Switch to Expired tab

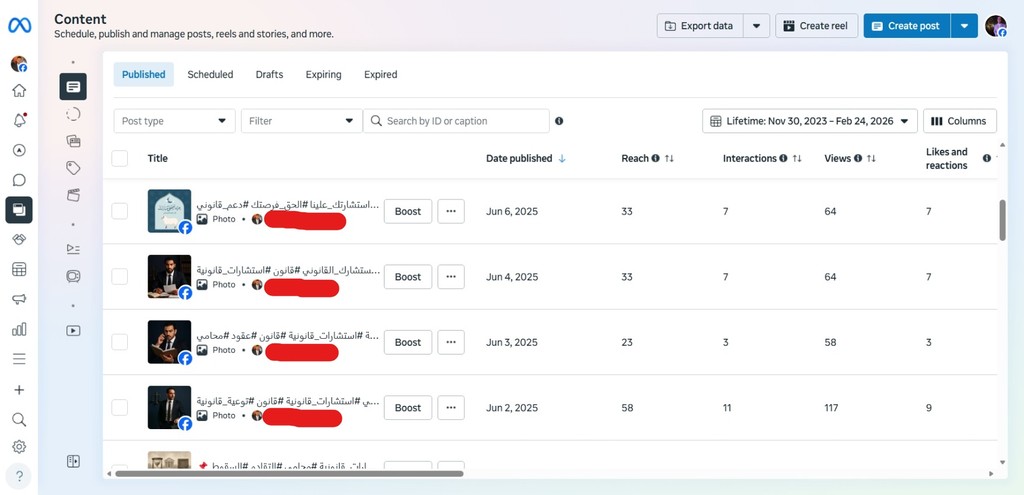pyautogui.click(x=381, y=74)
